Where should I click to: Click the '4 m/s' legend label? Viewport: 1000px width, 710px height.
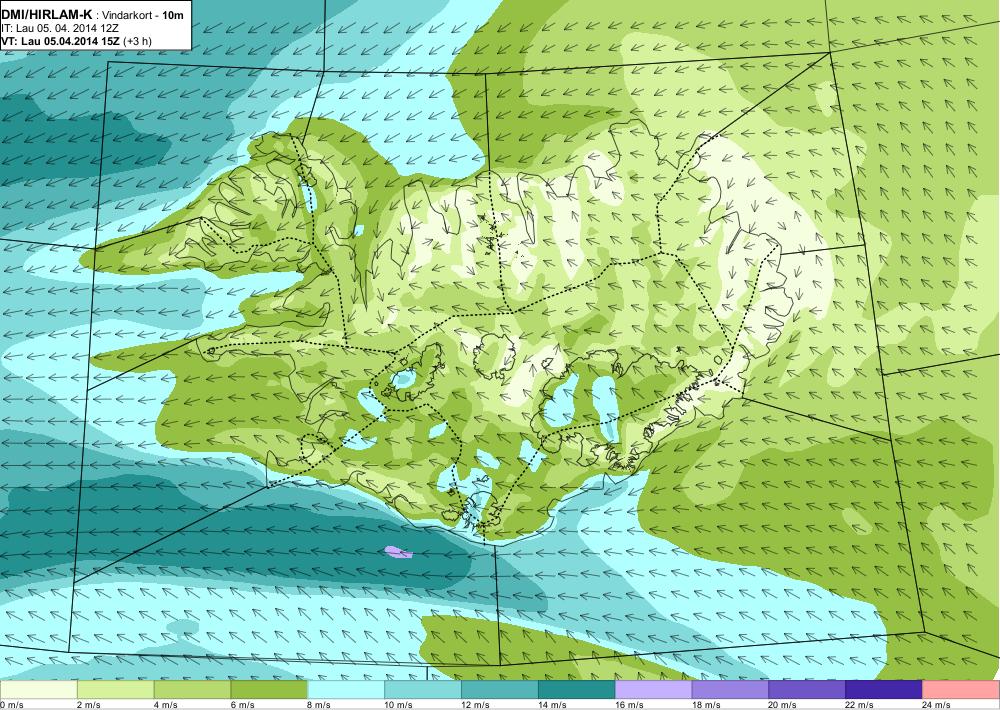click(165, 705)
